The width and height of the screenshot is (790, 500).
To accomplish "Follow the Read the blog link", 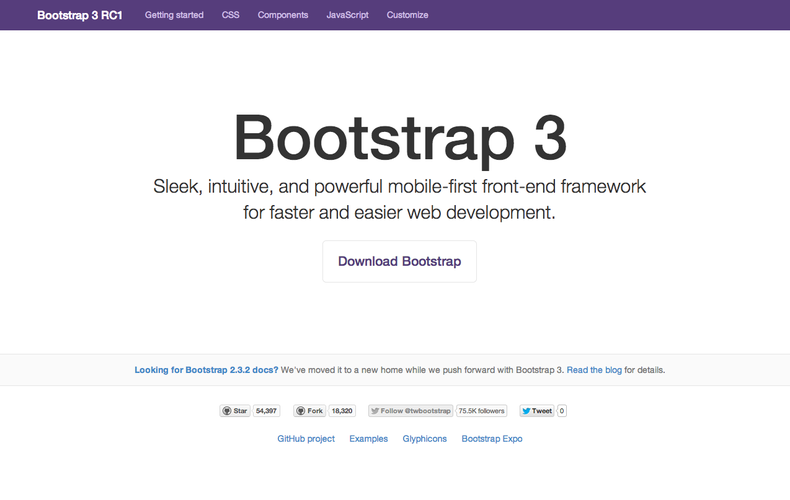I will (x=594, y=370).
